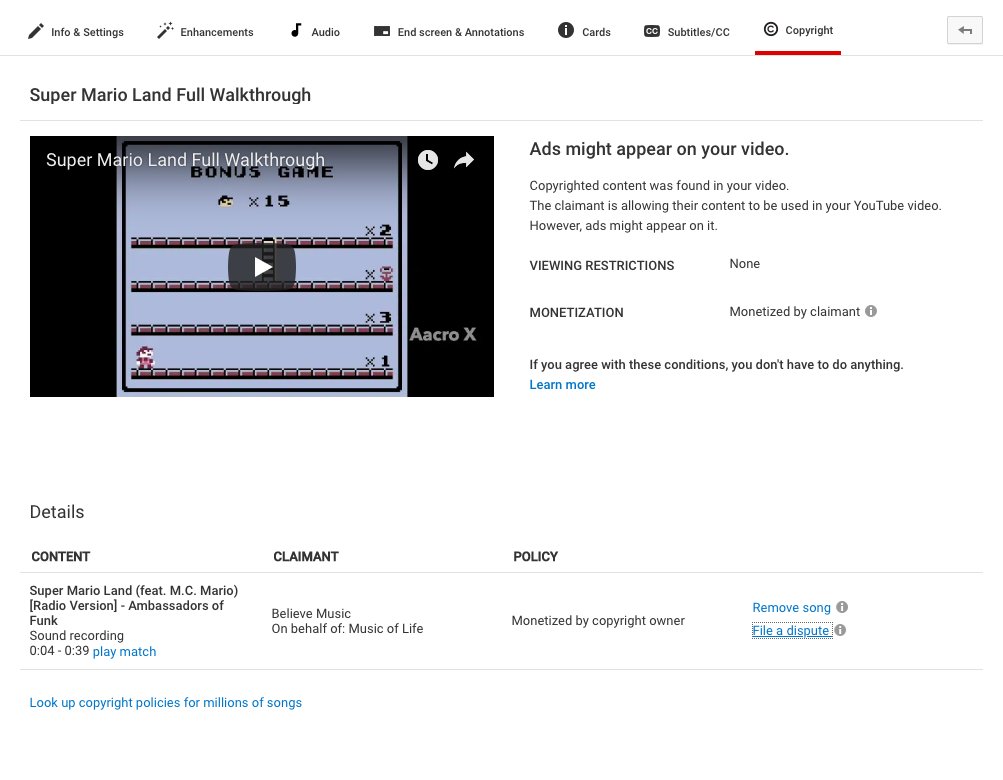Select the Copyright tab

[x=798, y=30]
